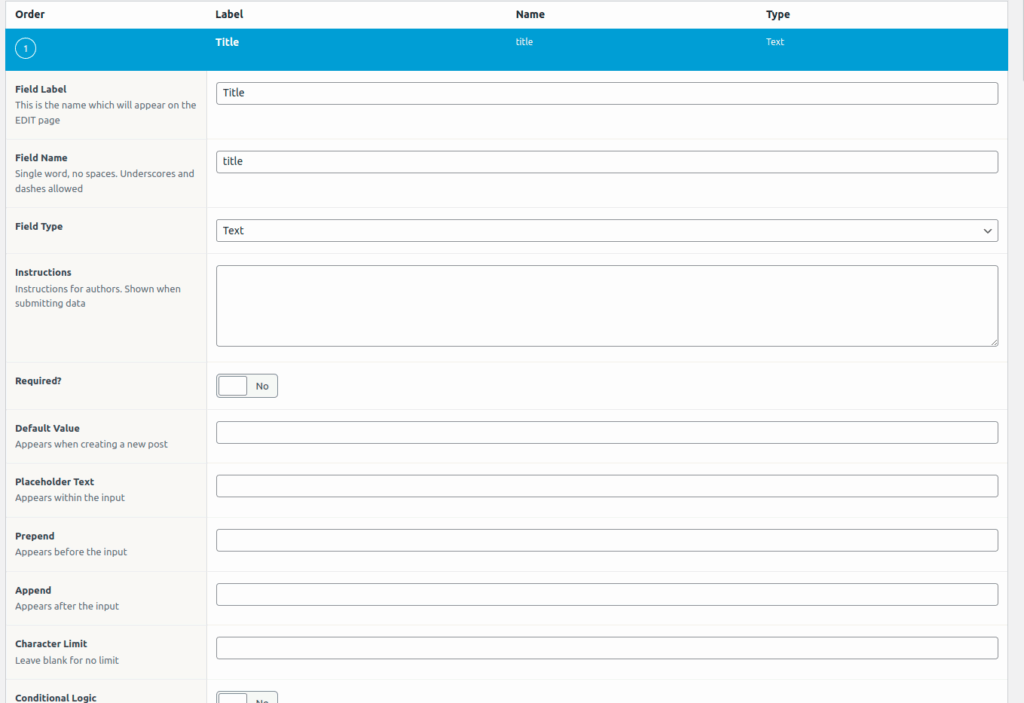Click the Append input field

(x=606, y=595)
